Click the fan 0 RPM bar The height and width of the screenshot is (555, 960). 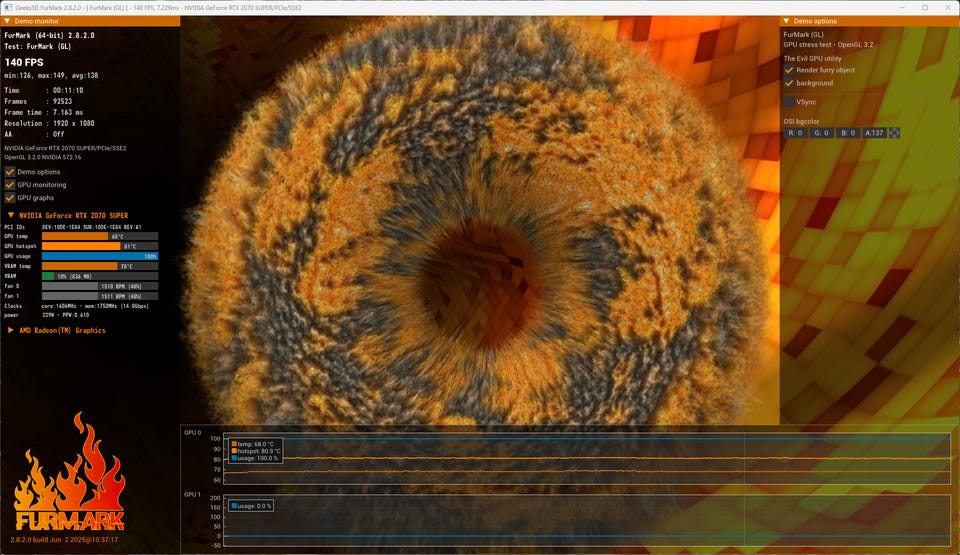click(100, 286)
